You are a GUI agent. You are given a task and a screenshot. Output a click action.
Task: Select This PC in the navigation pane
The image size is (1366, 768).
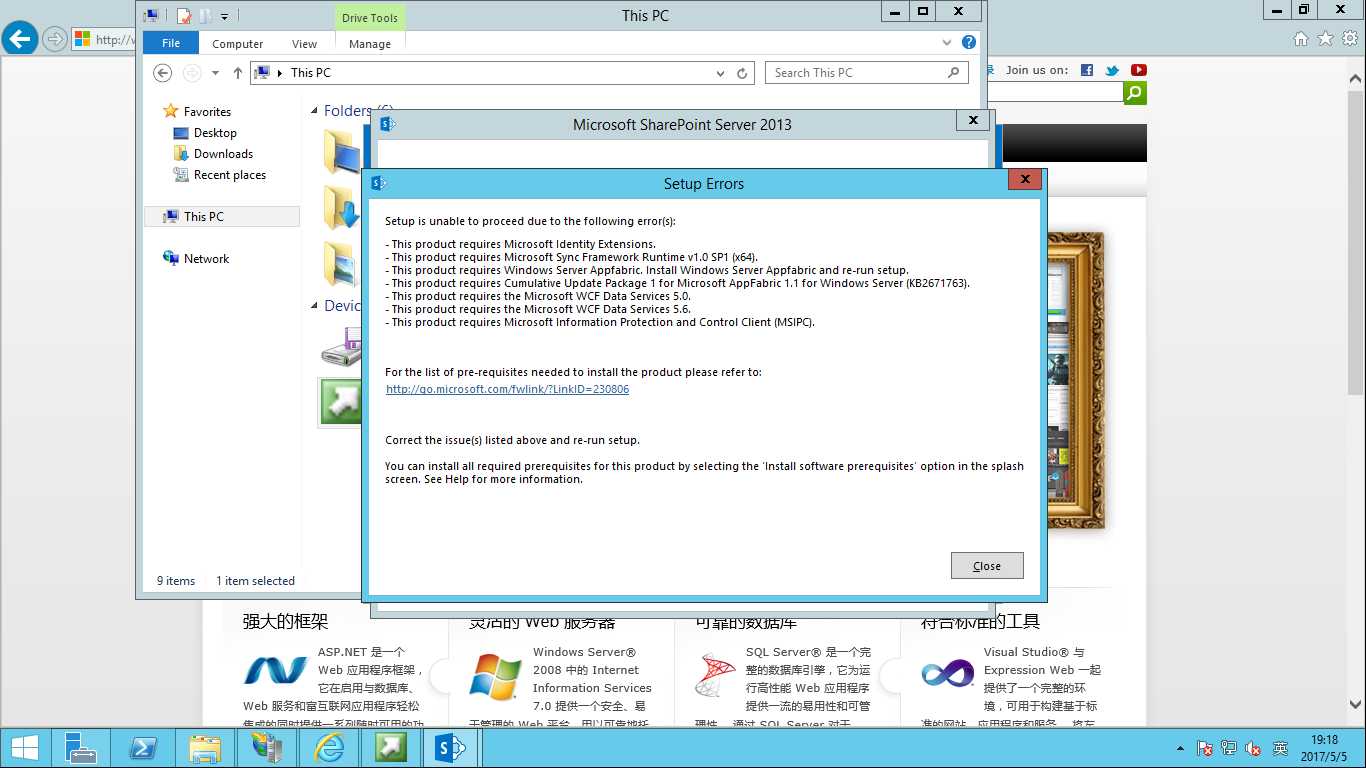click(x=222, y=217)
